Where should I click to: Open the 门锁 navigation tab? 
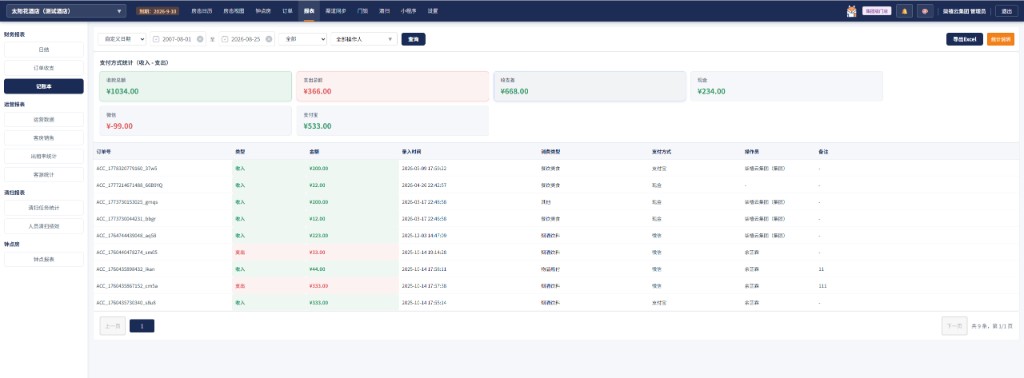tap(363, 11)
